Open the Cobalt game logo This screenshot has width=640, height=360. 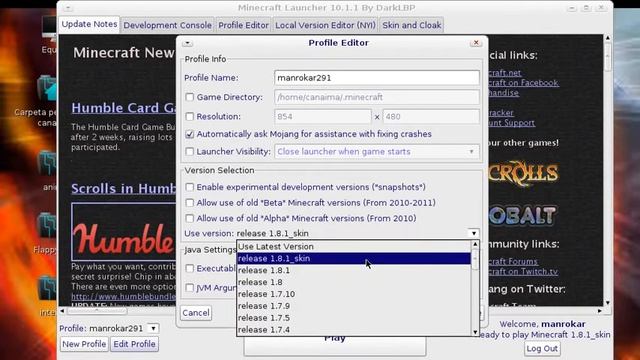522,215
